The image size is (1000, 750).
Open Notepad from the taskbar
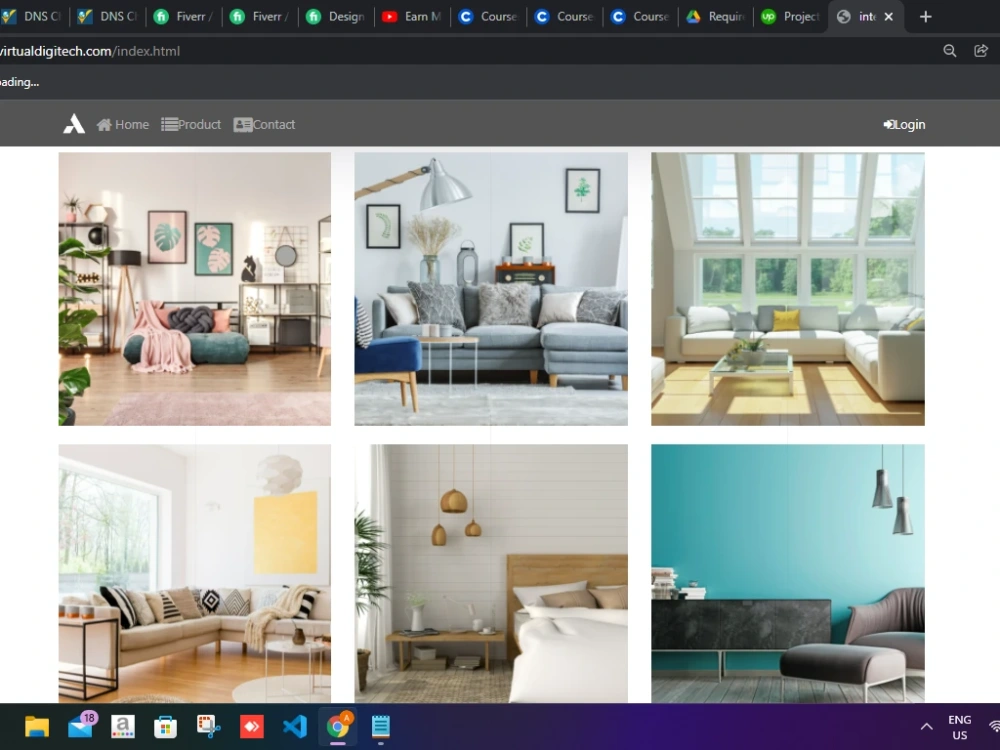[381, 726]
